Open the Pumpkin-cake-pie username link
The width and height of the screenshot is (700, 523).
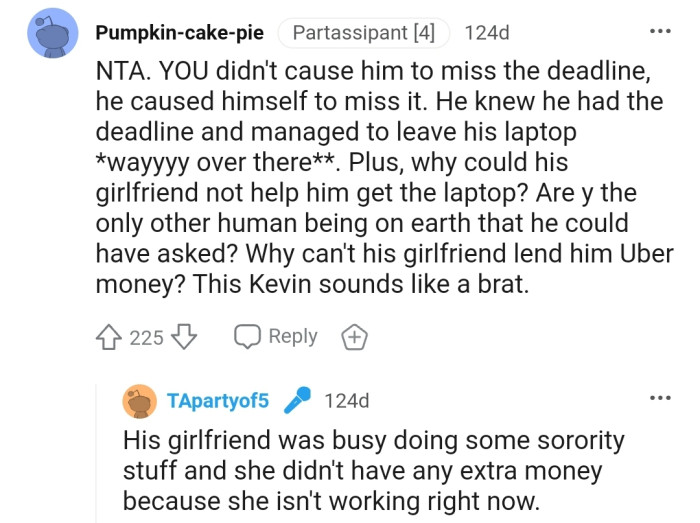180,33
